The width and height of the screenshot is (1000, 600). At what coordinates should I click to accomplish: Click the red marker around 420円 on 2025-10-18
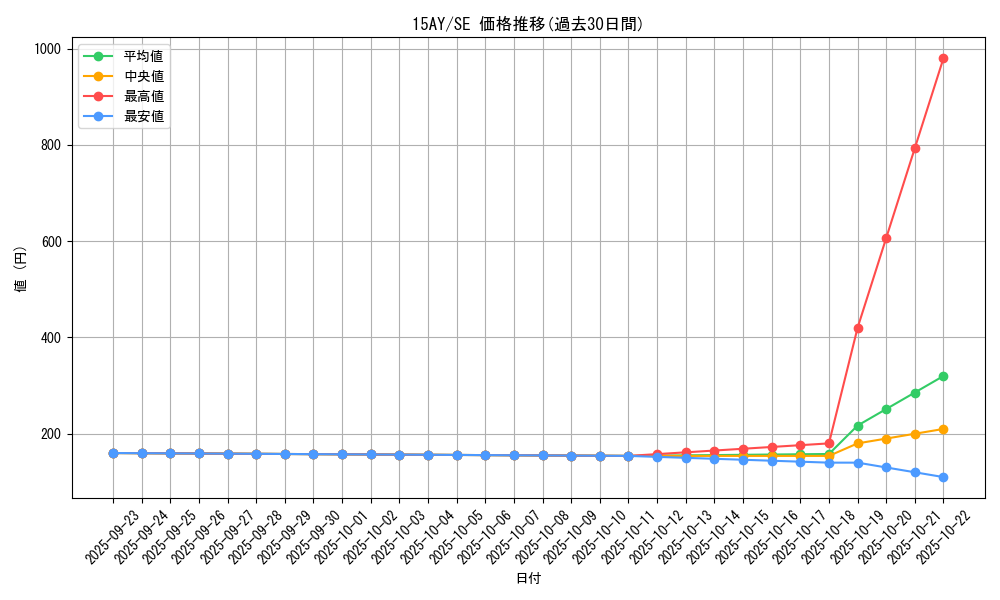(x=856, y=328)
